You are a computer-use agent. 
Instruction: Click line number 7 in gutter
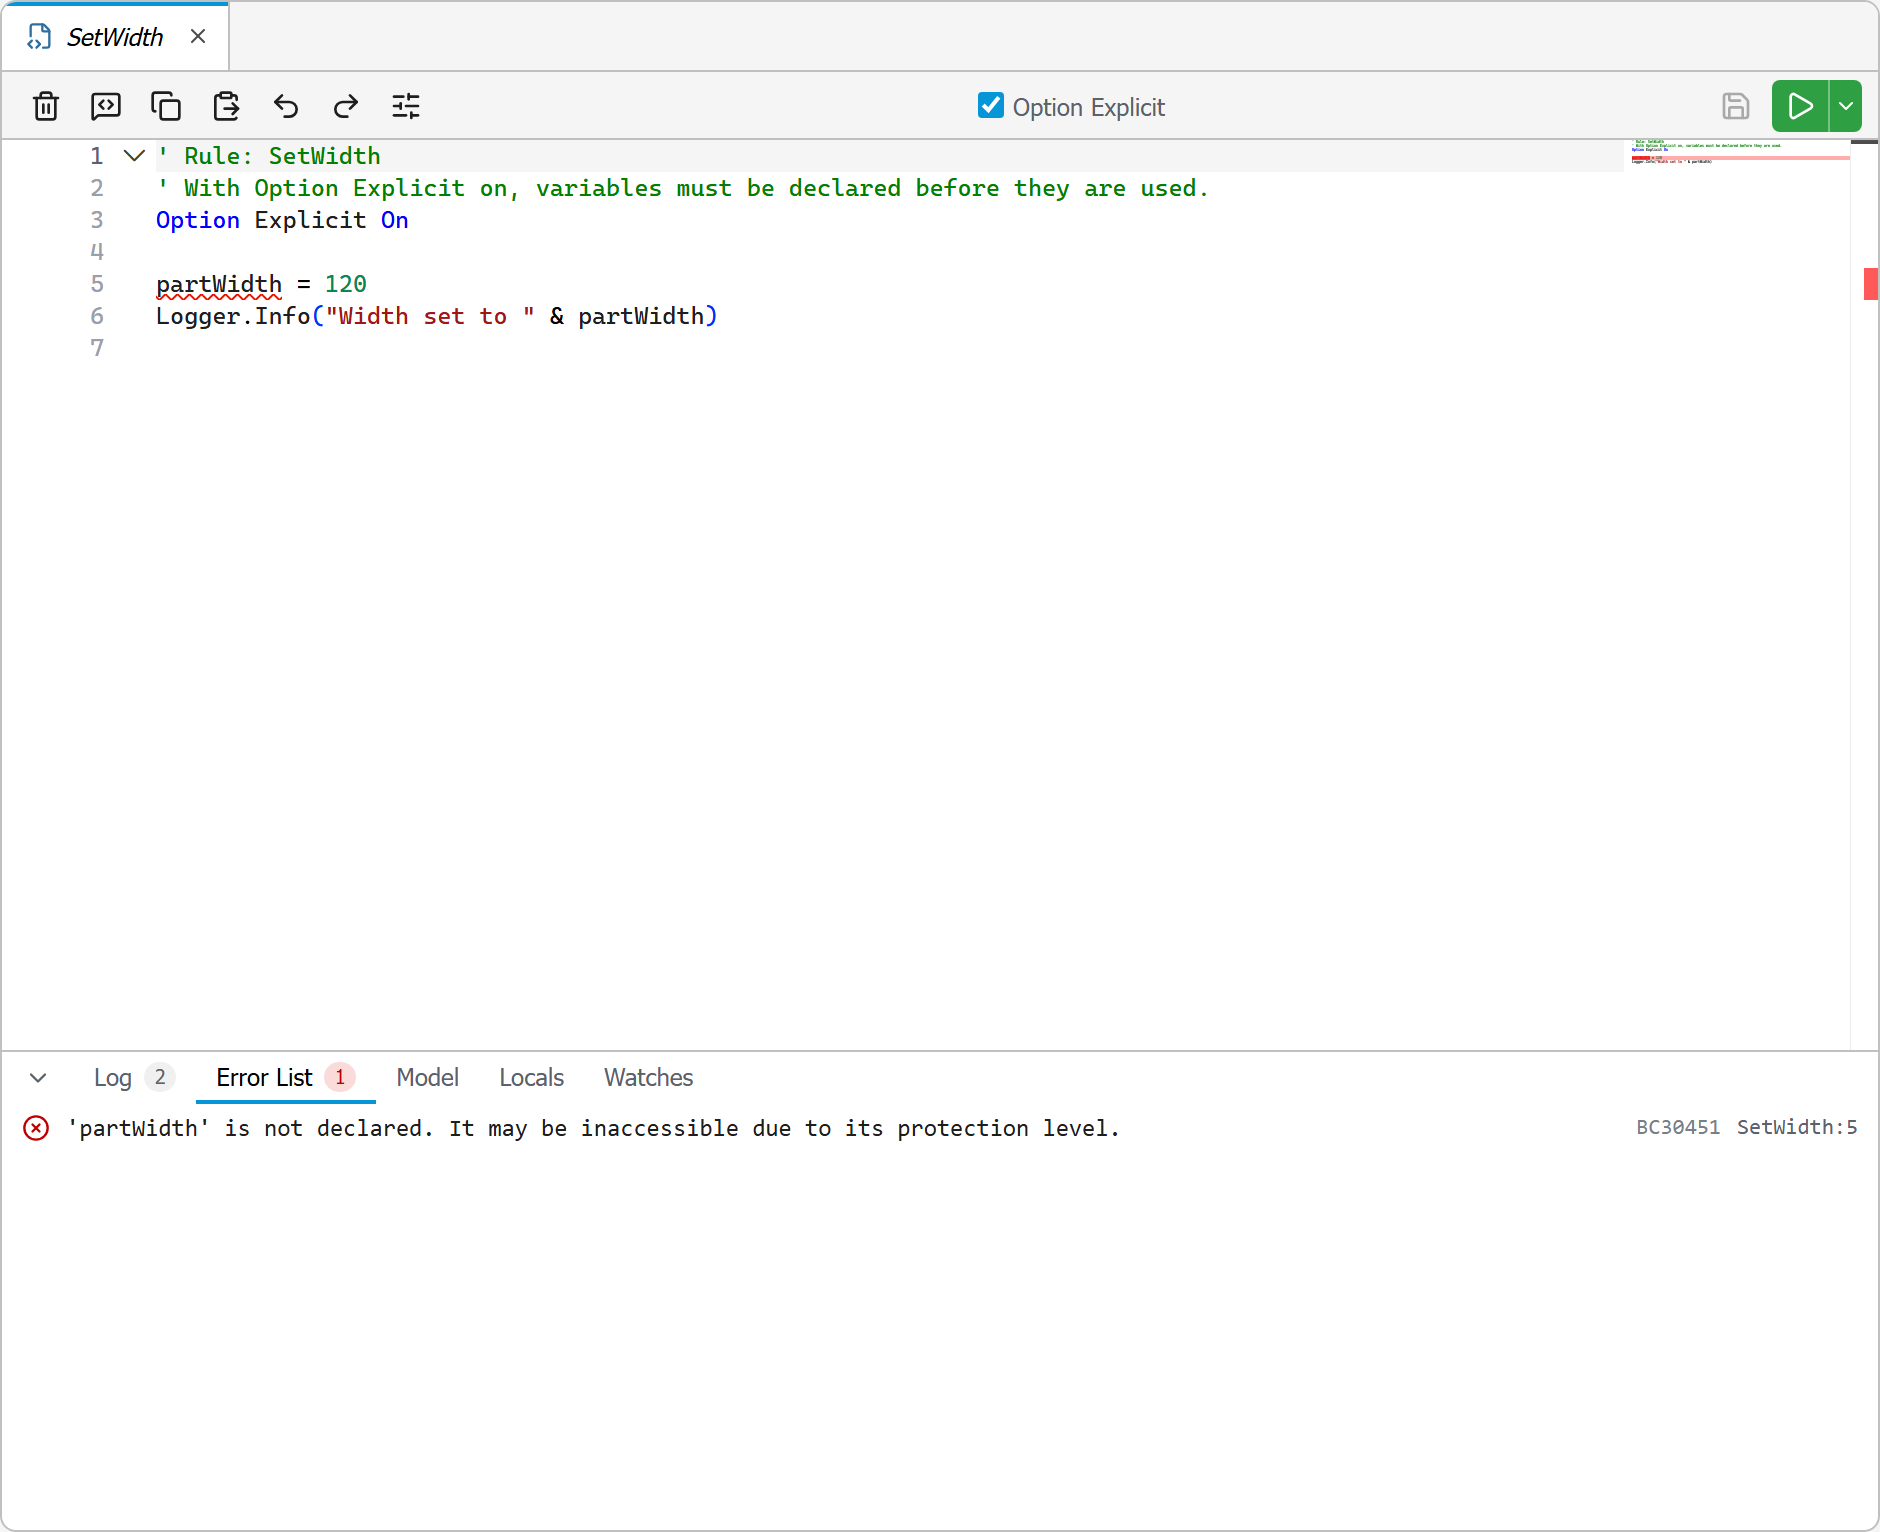[x=97, y=348]
